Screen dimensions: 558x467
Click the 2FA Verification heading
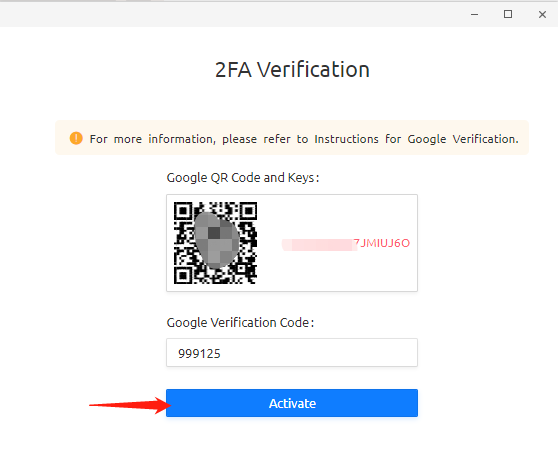pos(292,69)
